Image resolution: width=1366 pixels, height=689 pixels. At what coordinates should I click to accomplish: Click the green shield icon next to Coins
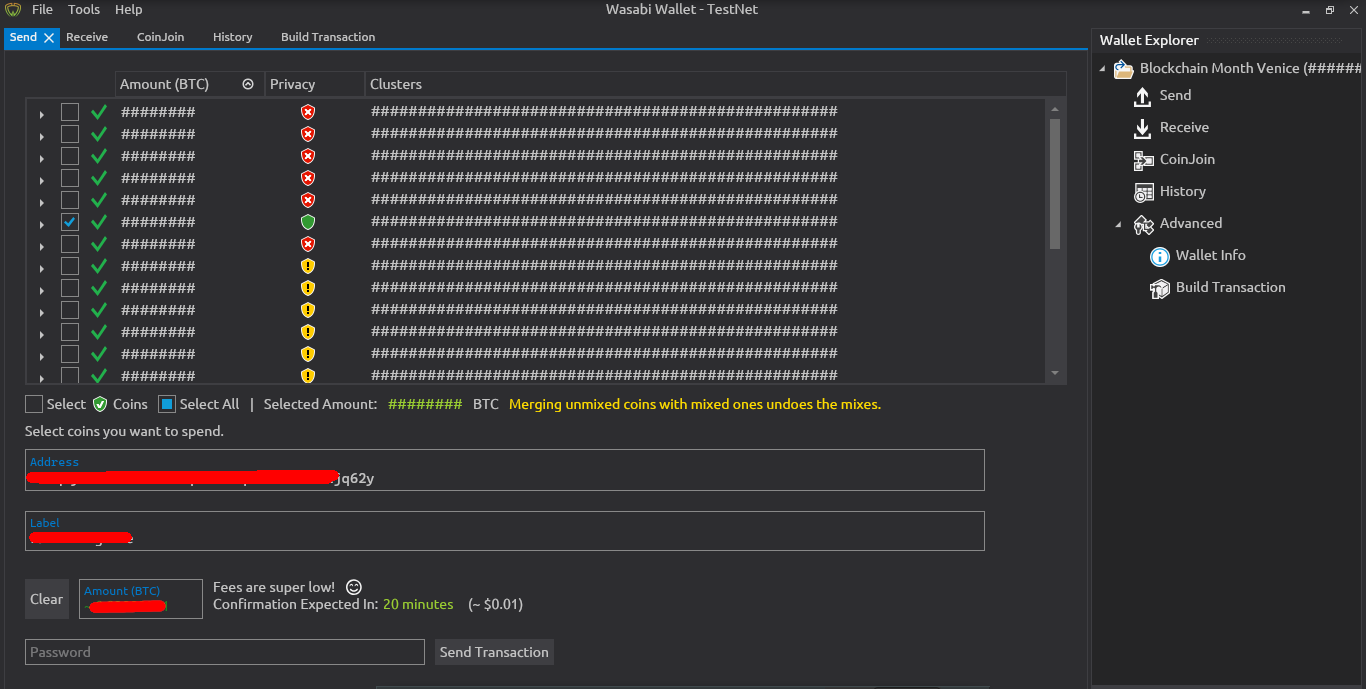100,404
